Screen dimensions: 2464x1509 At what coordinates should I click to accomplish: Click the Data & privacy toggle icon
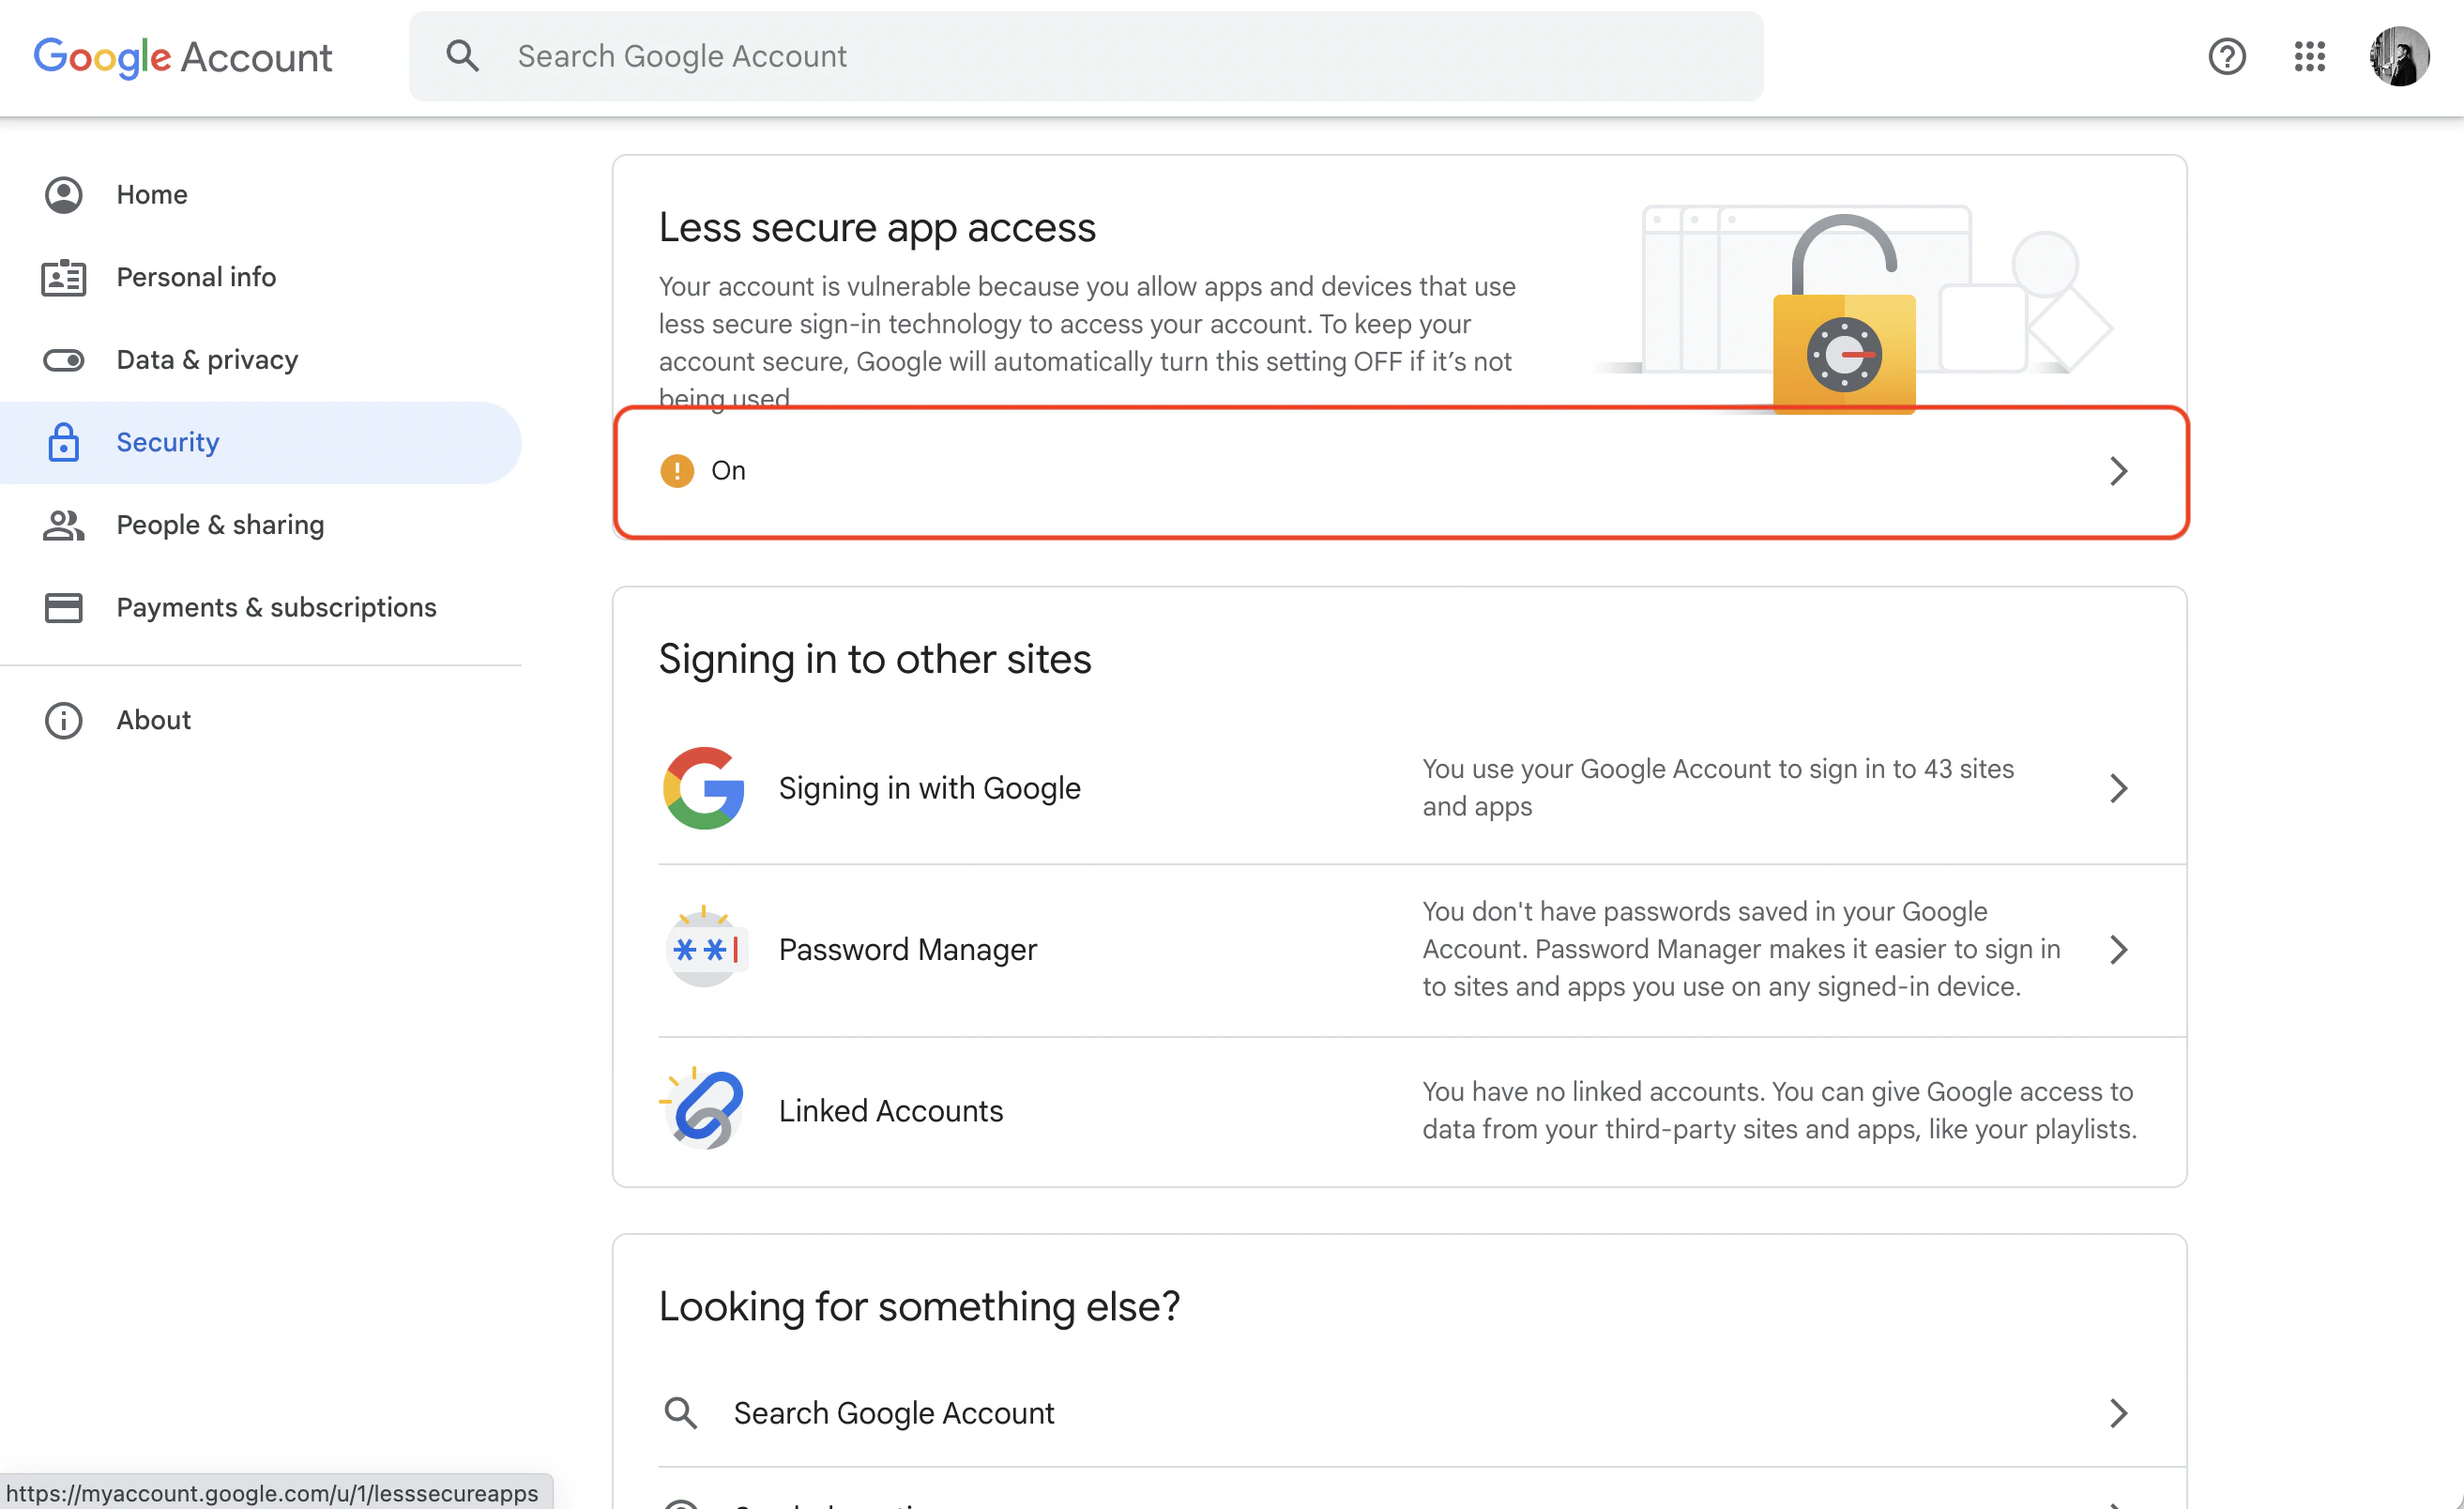coord(64,360)
